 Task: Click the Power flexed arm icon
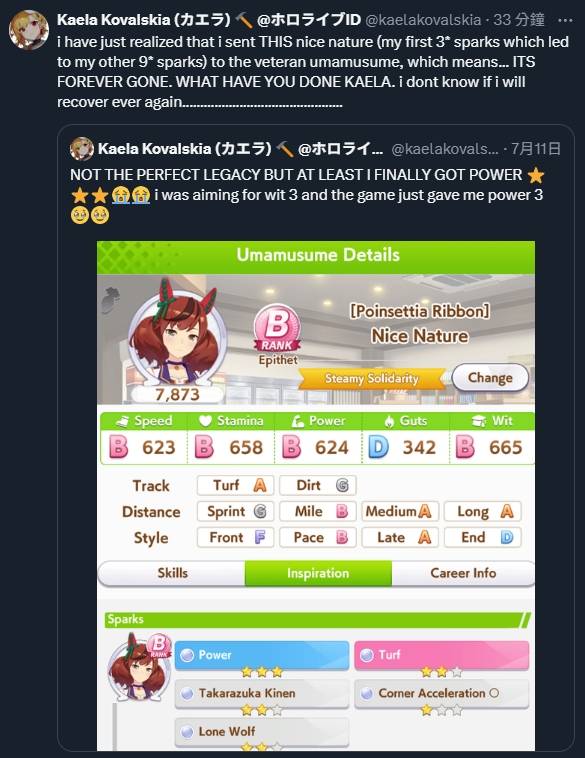tap(297, 421)
